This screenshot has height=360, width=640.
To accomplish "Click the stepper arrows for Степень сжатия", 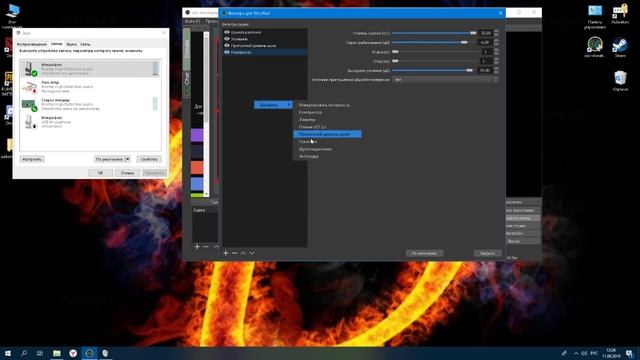I will coord(496,33).
